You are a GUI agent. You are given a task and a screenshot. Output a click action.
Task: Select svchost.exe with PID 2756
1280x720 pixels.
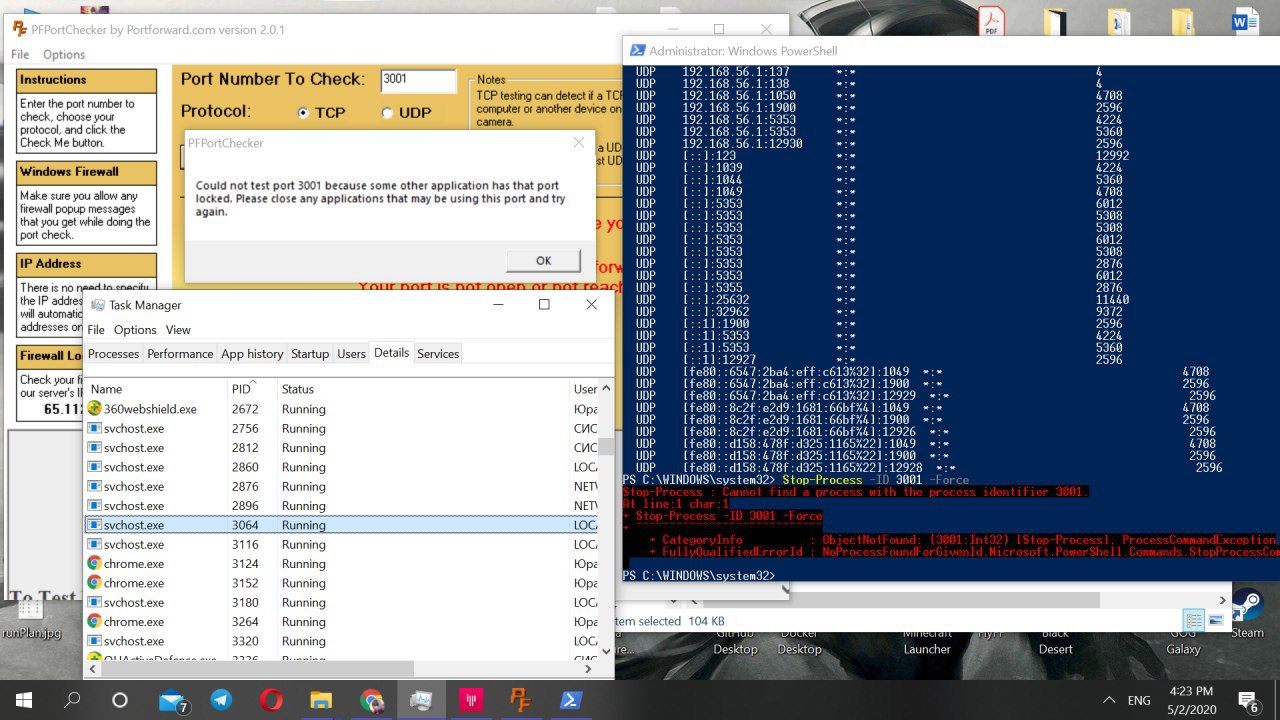(342, 428)
